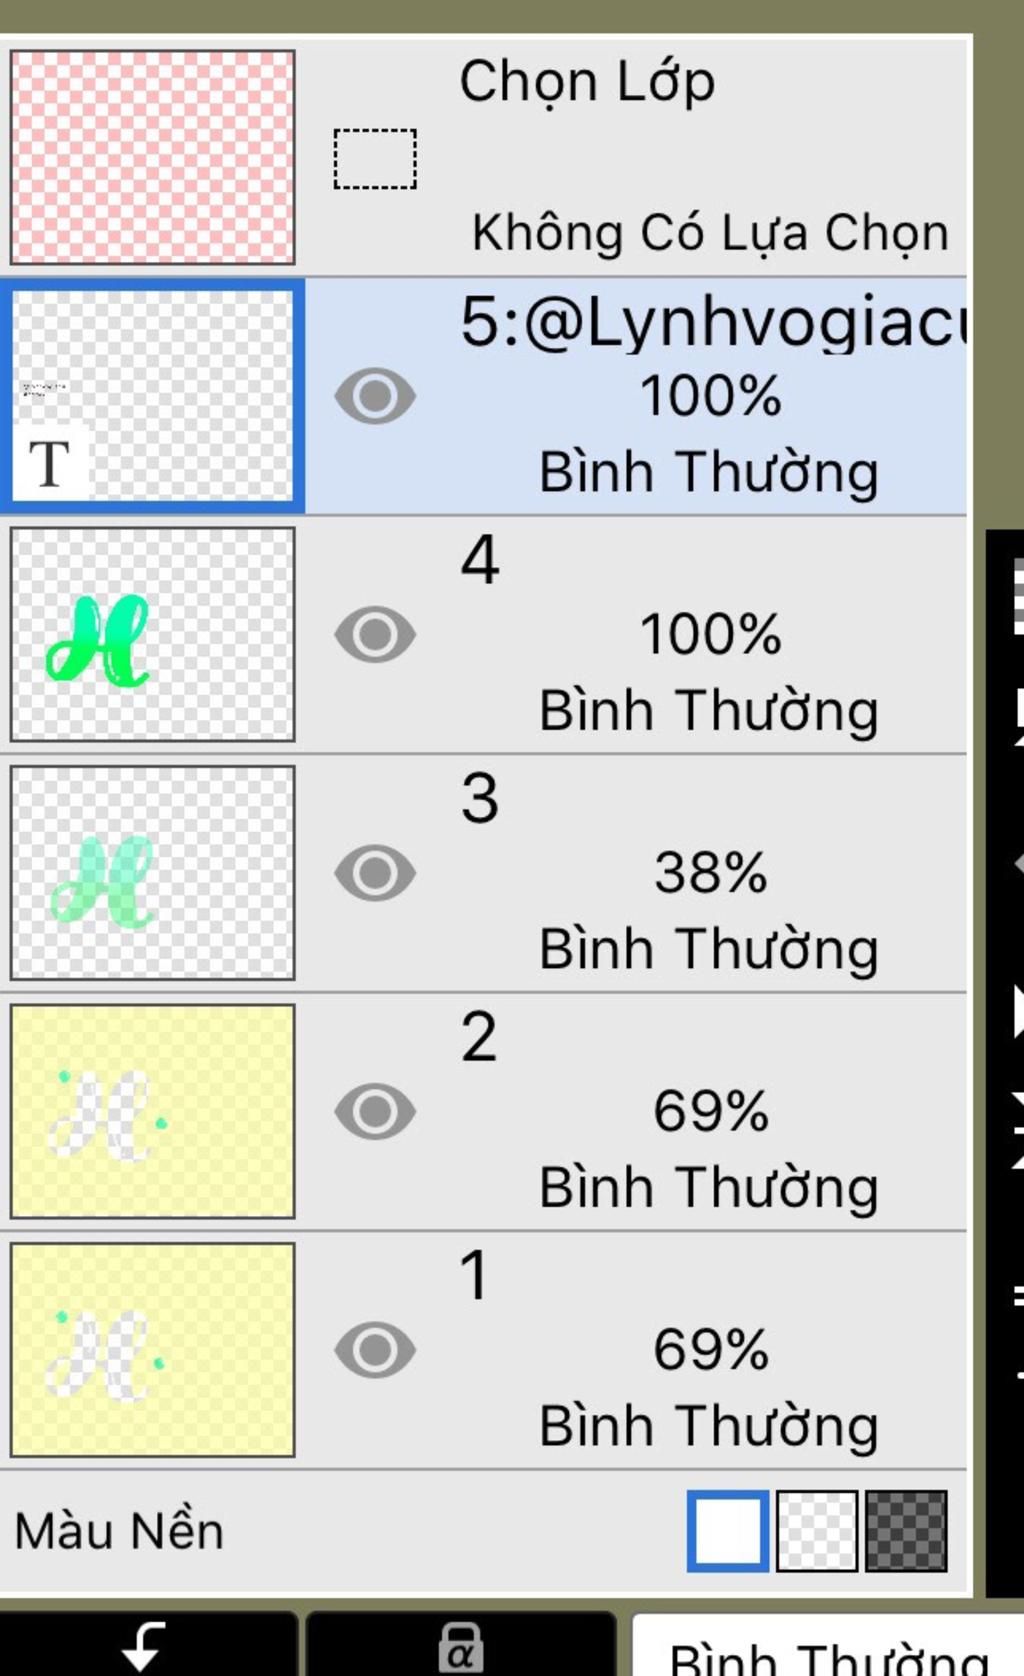Select the layer 4 green letter thumbnail
Viewport: 1024px width, 1676px height.
[x=152, y=634]
